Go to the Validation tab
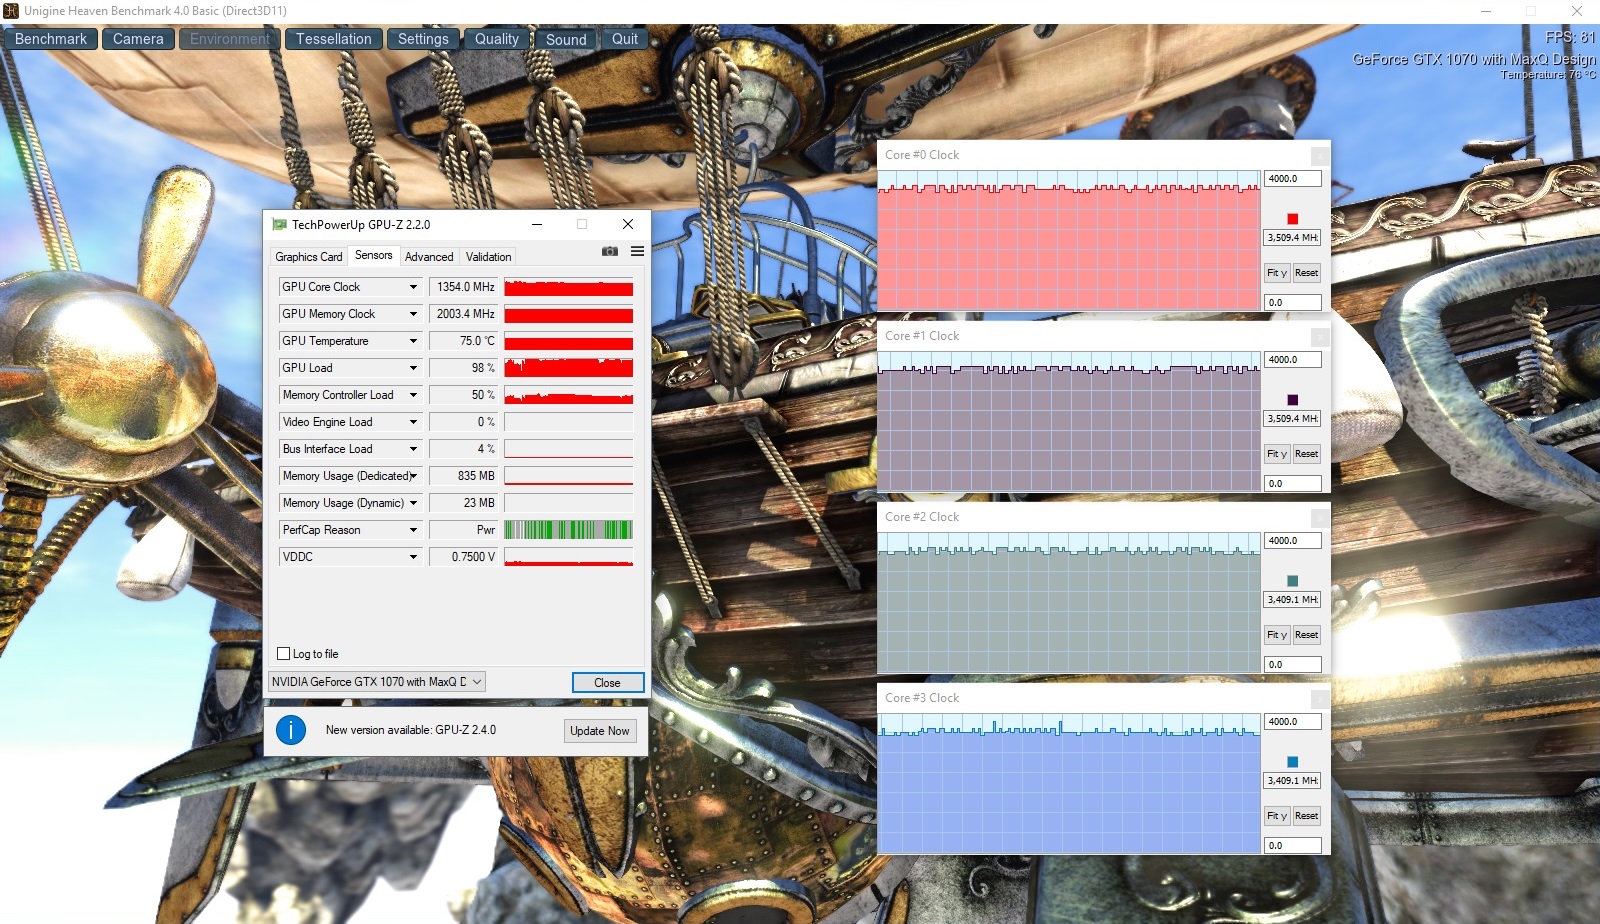This screenshot has width=1600, height=924. [489, 257]
